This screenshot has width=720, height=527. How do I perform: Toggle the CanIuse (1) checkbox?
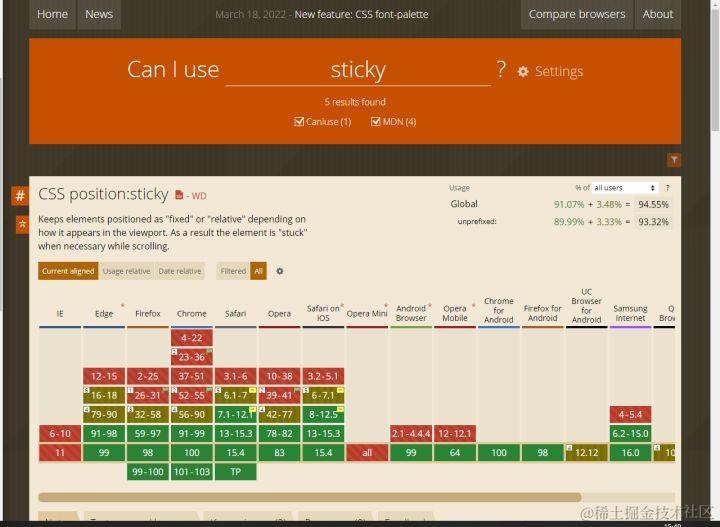tap(299, 122)
